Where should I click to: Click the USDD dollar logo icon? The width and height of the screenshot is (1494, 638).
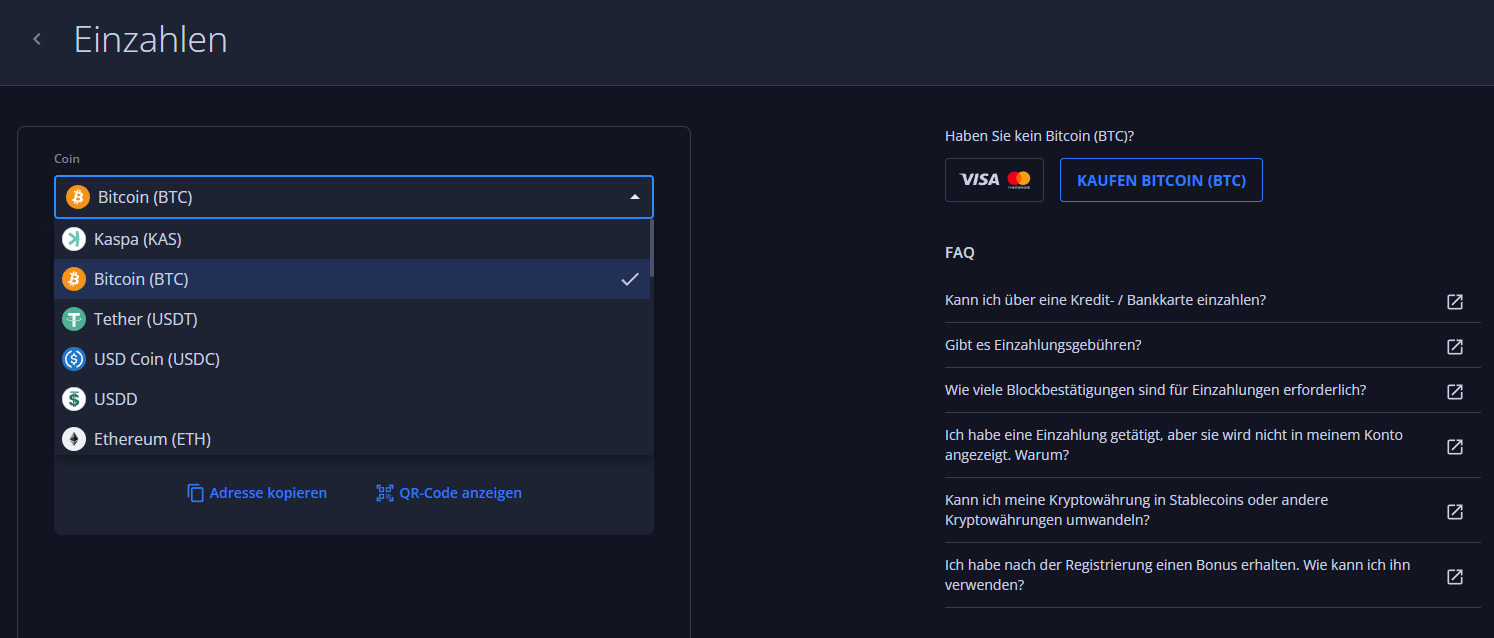pos(74,399)
